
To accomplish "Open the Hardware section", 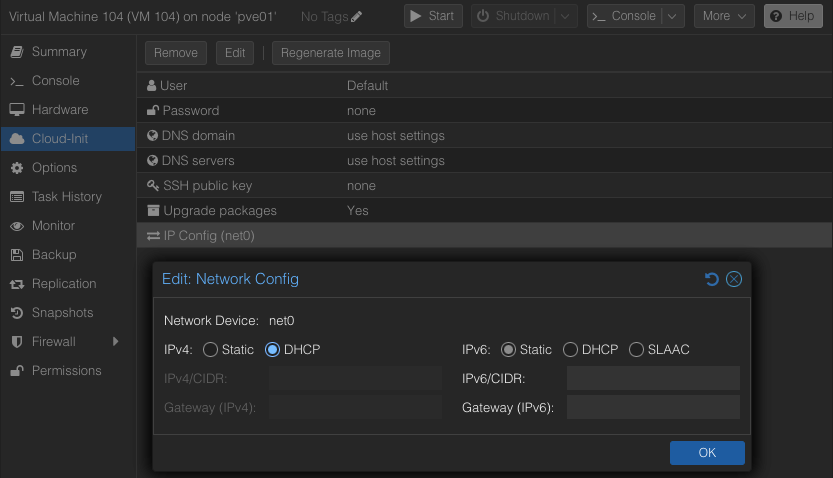I will point(60,110).
